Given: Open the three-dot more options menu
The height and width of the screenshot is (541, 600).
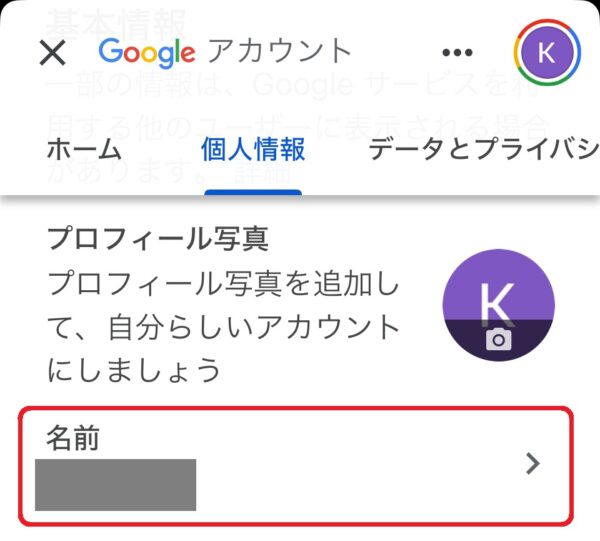Looking at the screenshot, I should 457,52.
